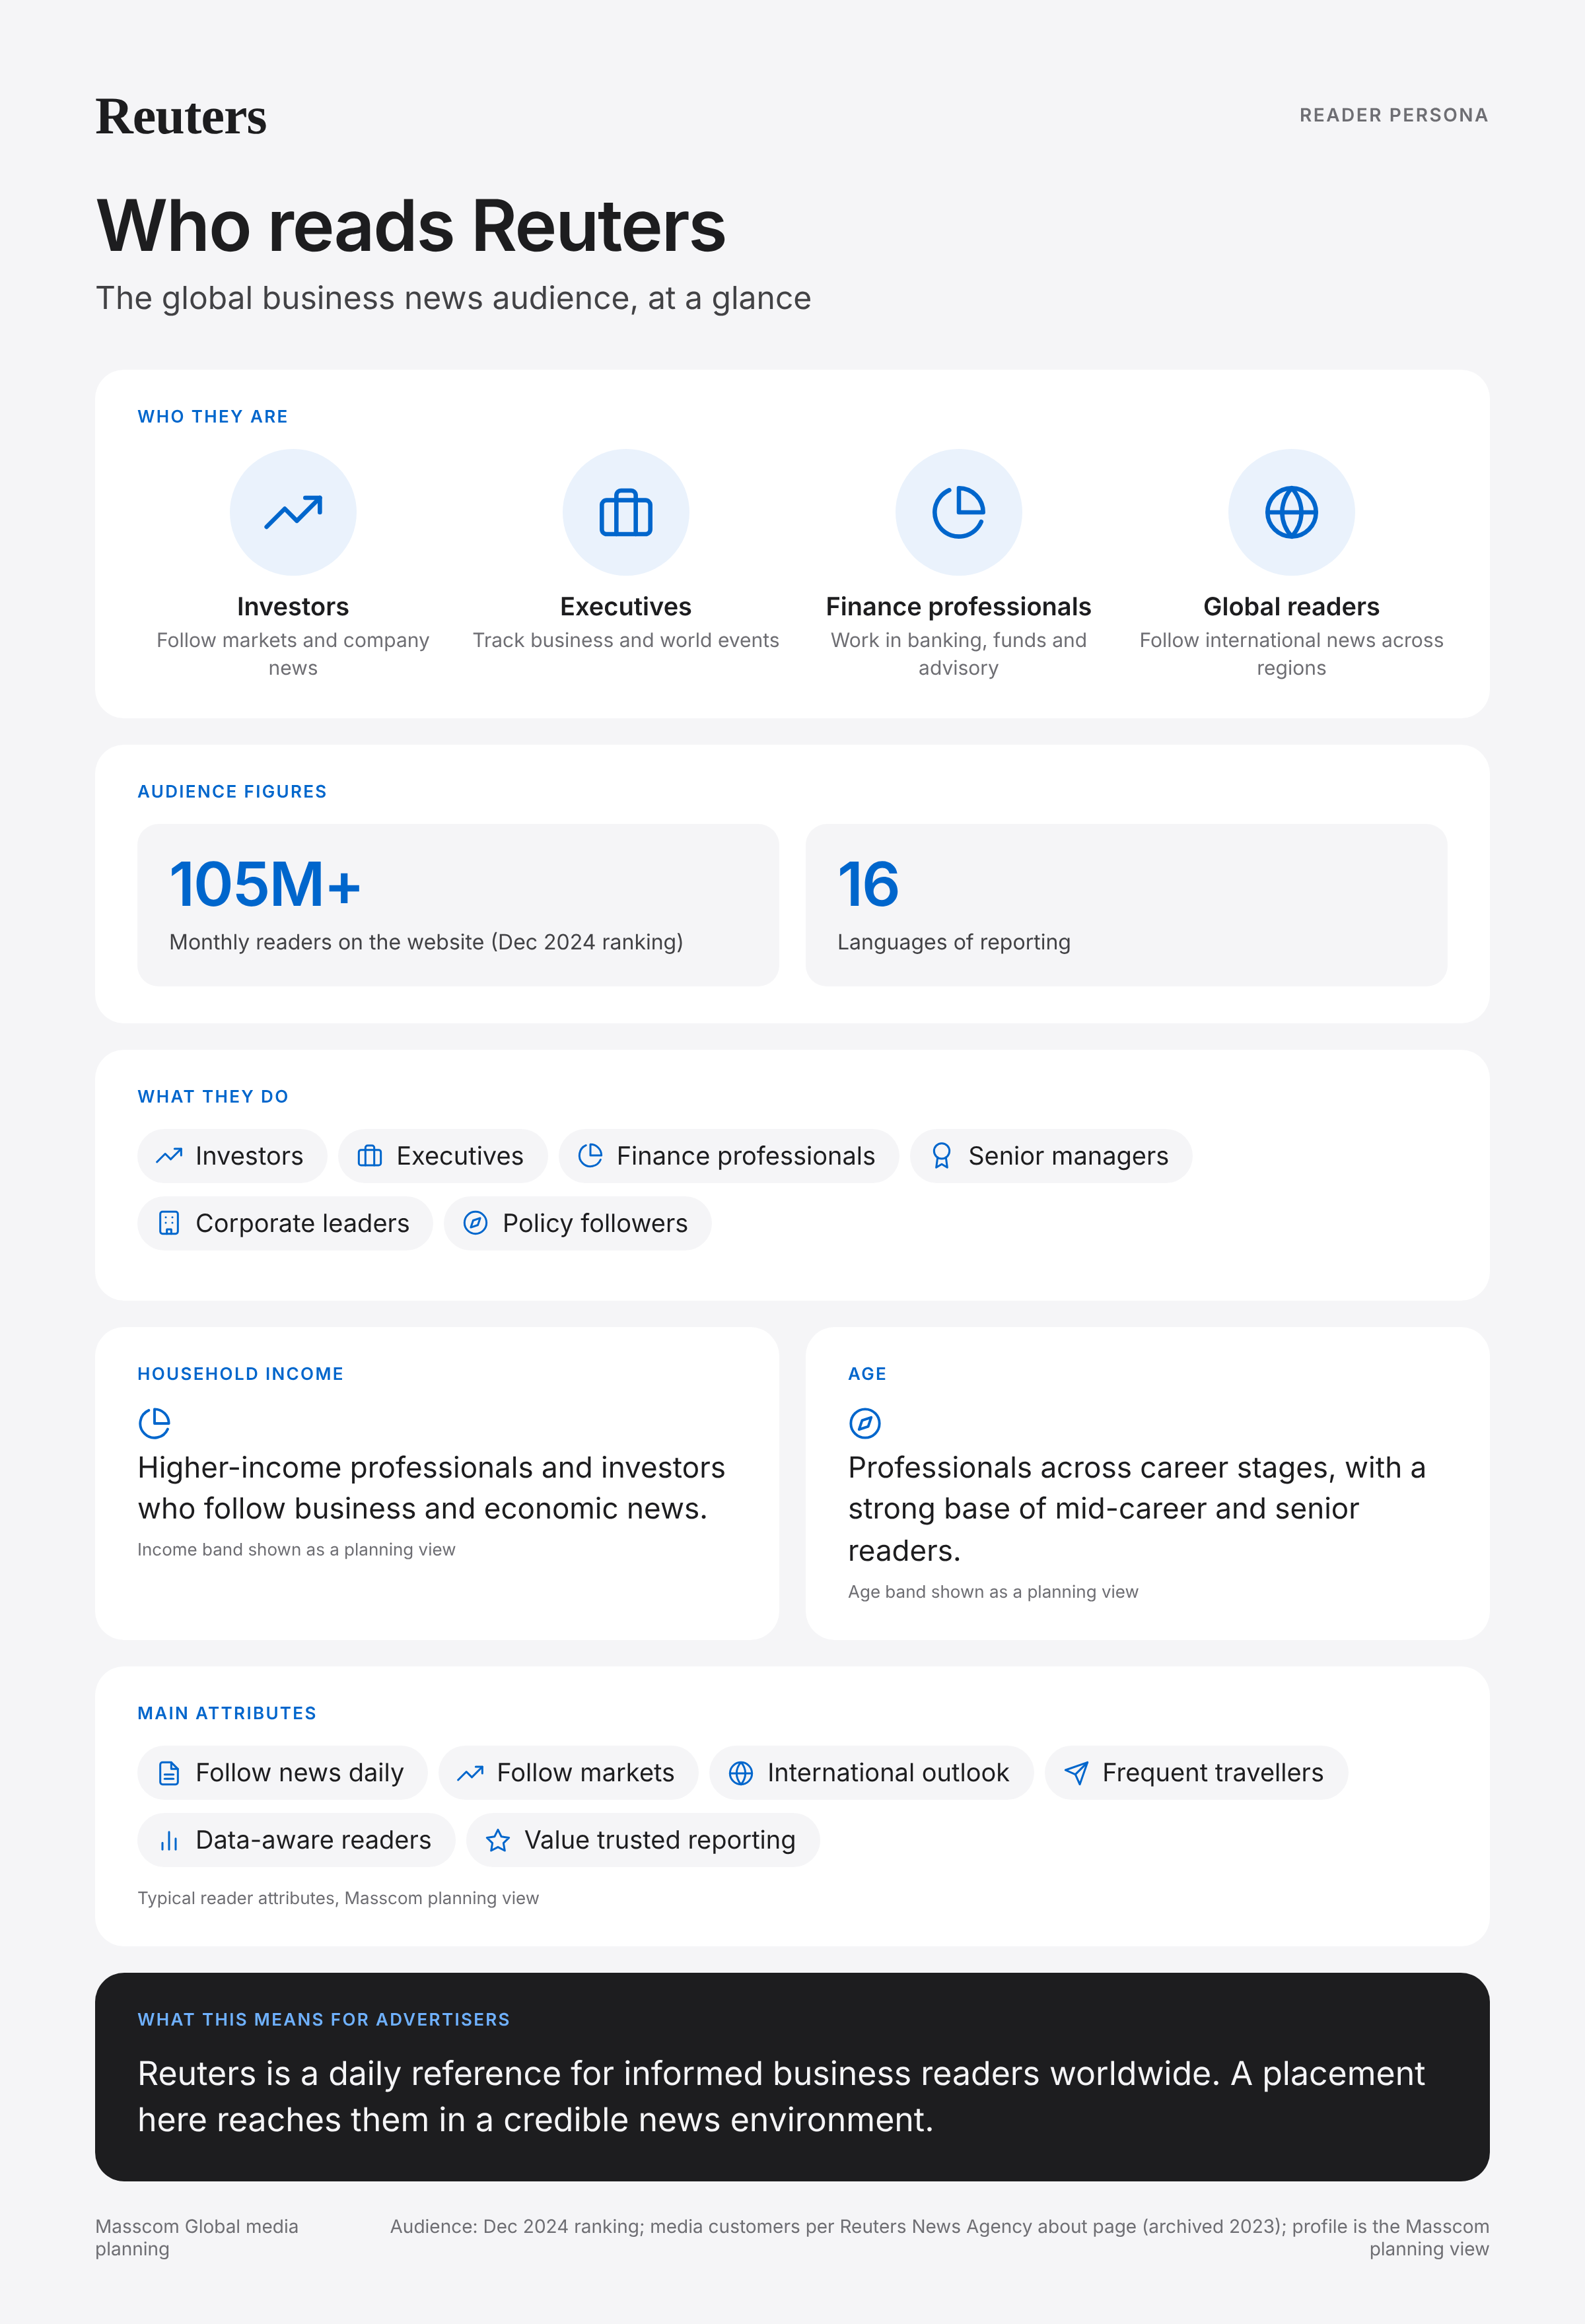The height and width of the screenshot is (2324, 1585).
Task: Click 'Masscom Global media planning' footer text
Action: coord(197,2238)
